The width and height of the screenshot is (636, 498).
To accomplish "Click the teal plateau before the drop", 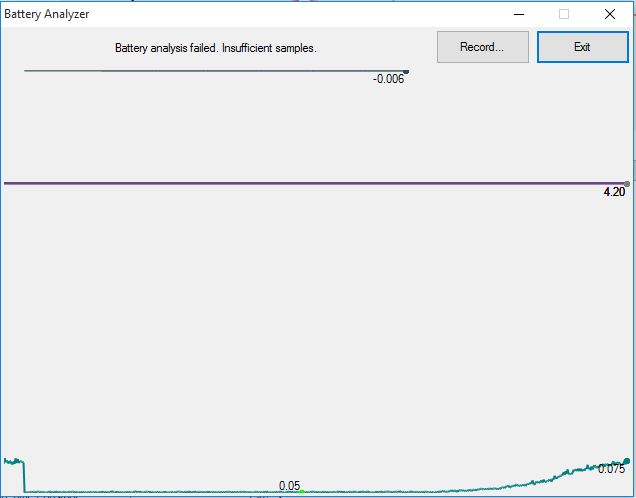I will (13, 461).
